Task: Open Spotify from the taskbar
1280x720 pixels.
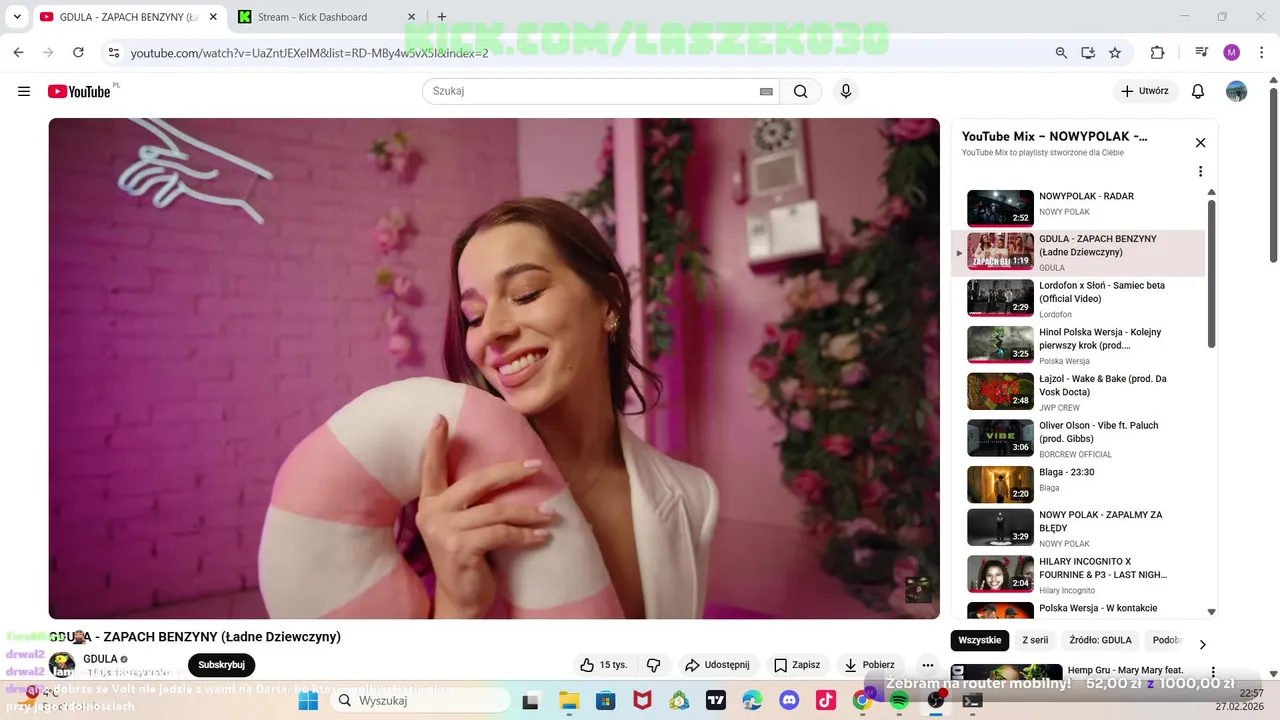Action: (898, 701)
